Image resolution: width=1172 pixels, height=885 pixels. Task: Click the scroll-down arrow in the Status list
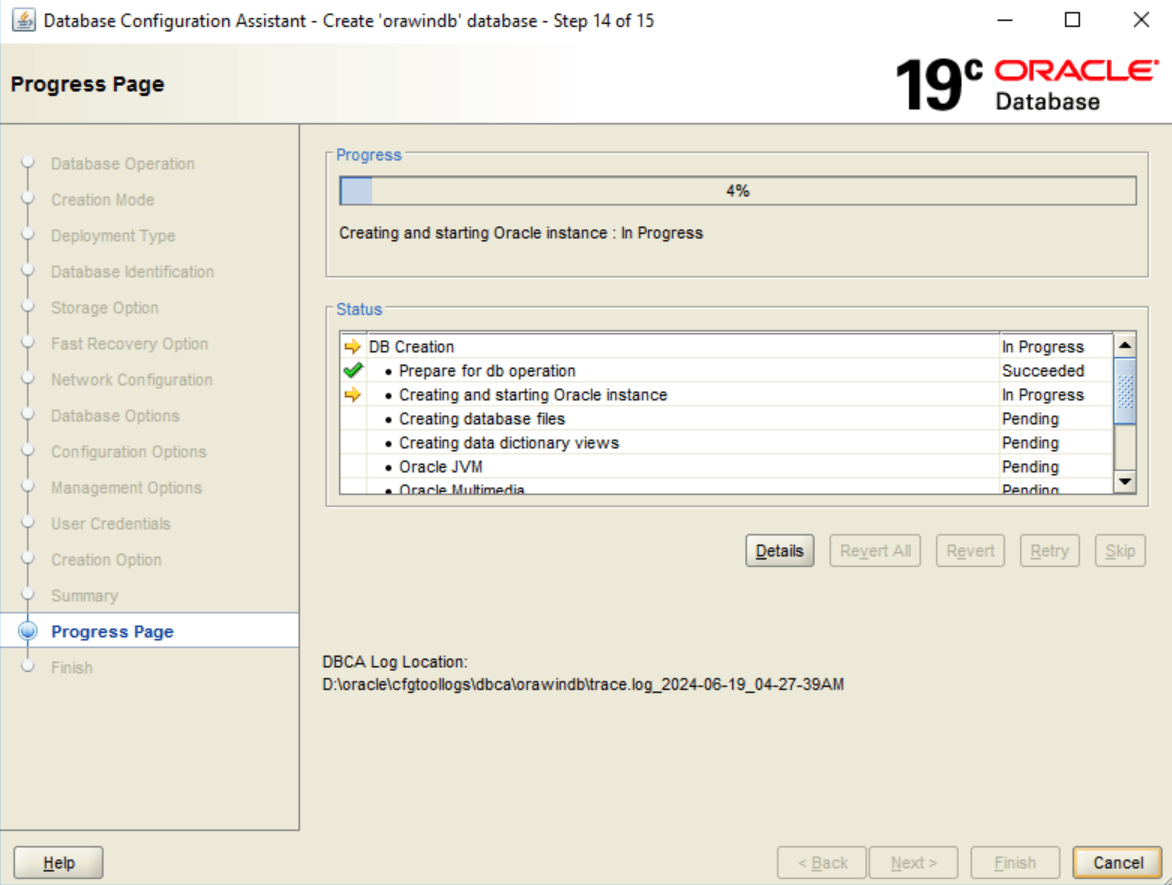(x=1124, y=483)
